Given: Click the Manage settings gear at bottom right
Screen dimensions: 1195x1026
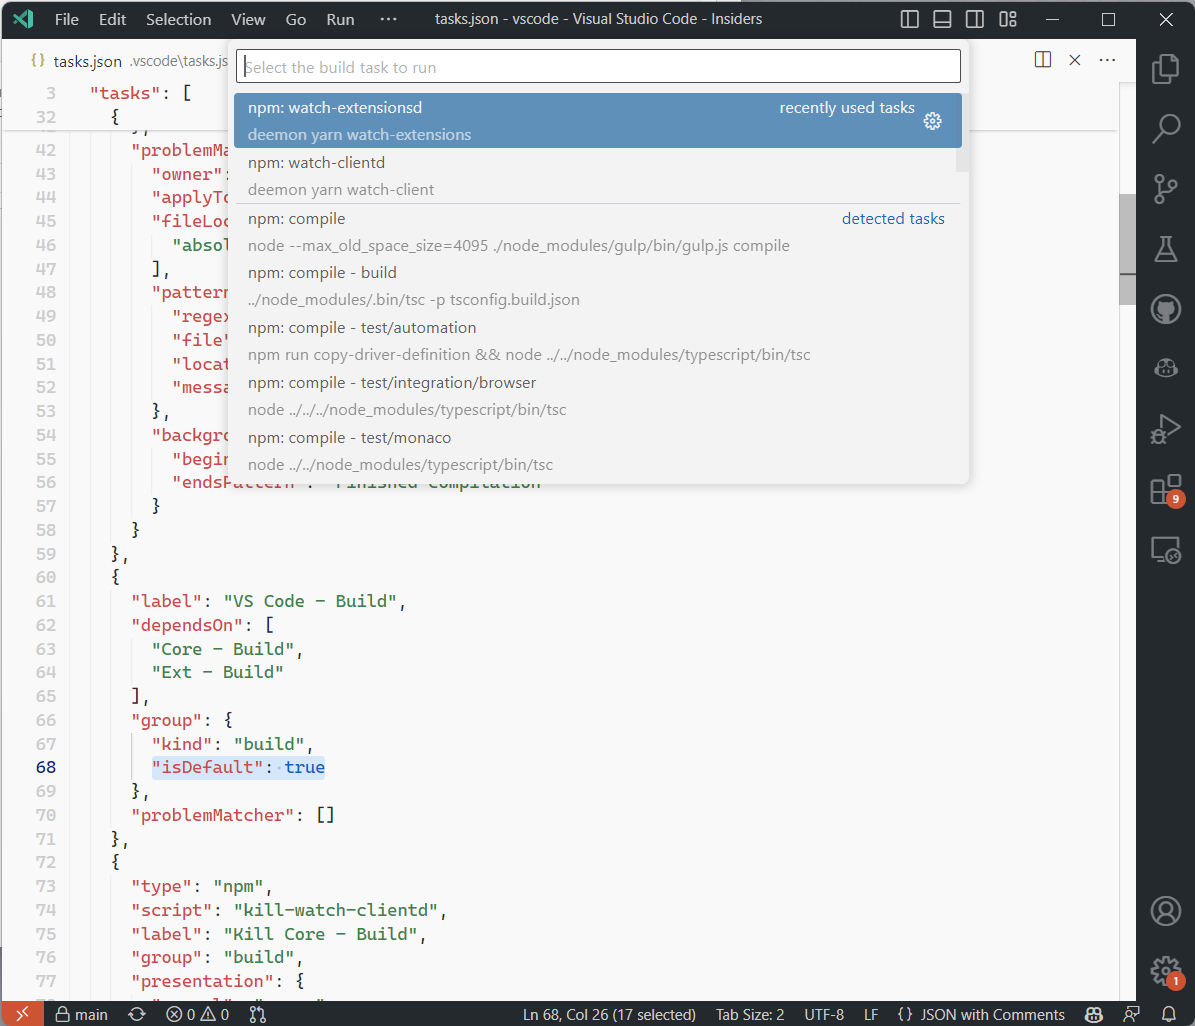Looking at the screenshot, I should point(1166,970).
